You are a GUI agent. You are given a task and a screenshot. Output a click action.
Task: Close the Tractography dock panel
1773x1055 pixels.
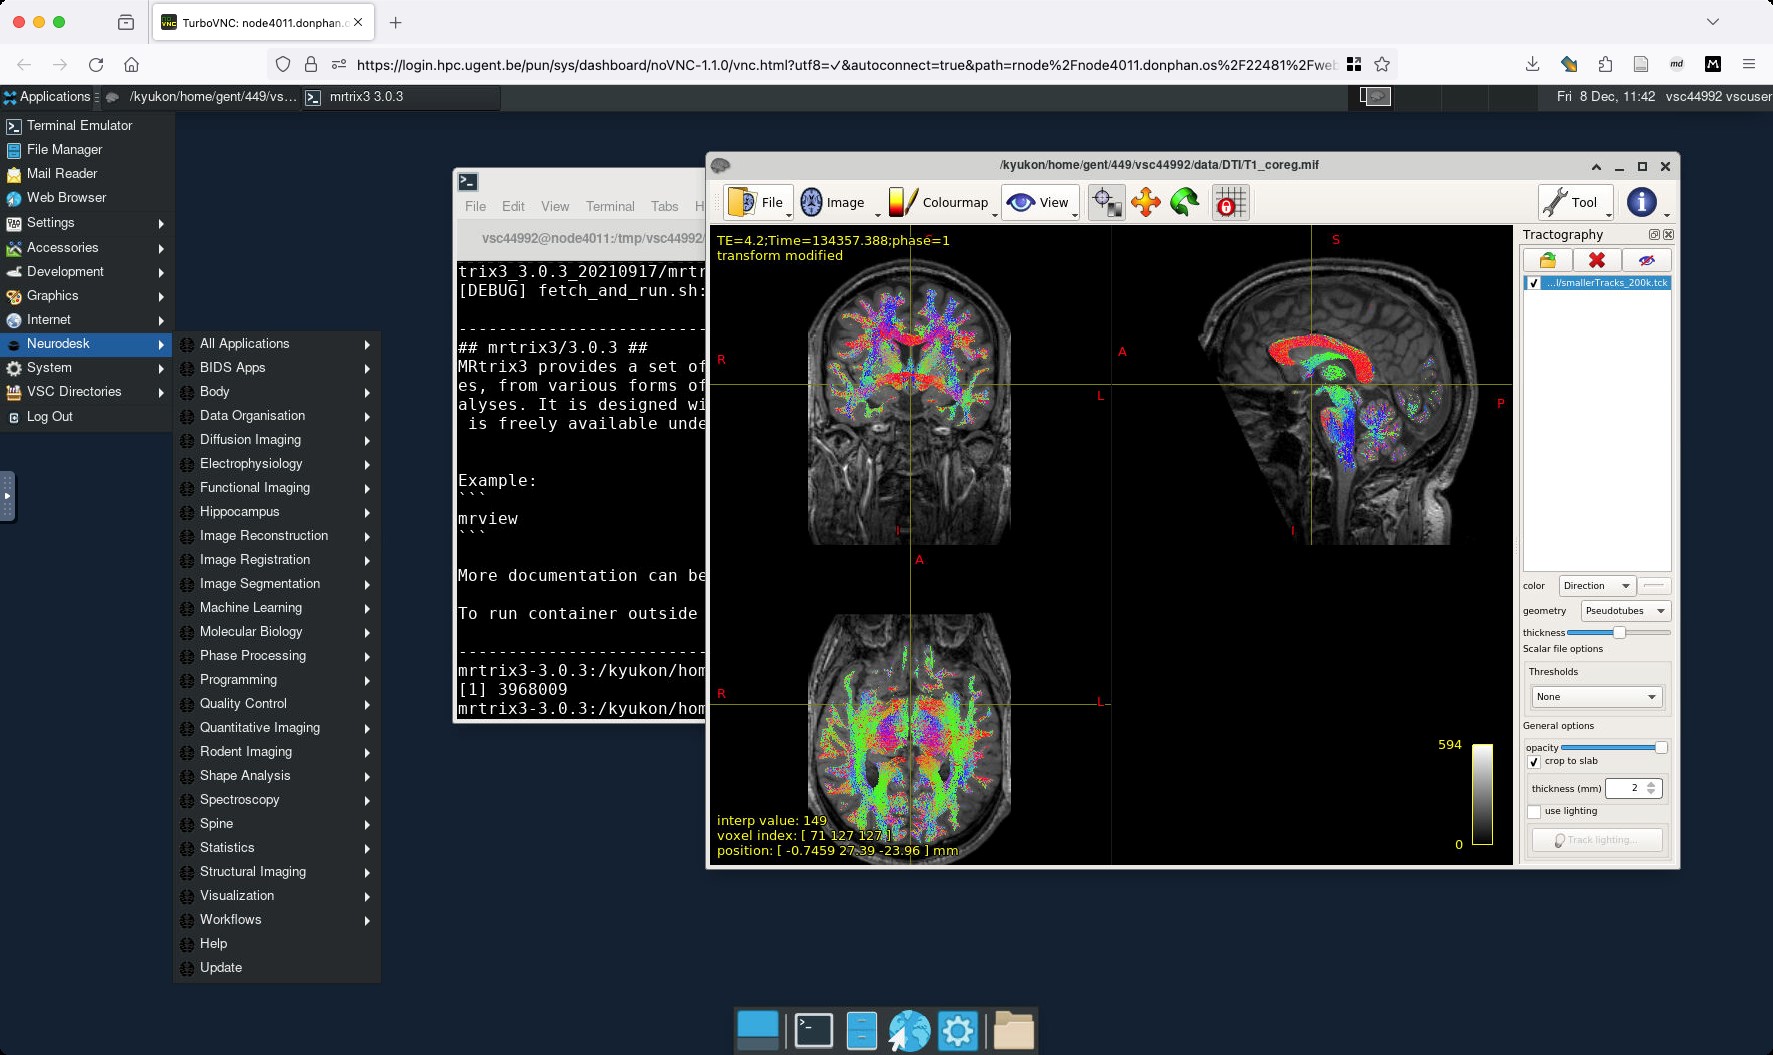tap(1668, 234)
